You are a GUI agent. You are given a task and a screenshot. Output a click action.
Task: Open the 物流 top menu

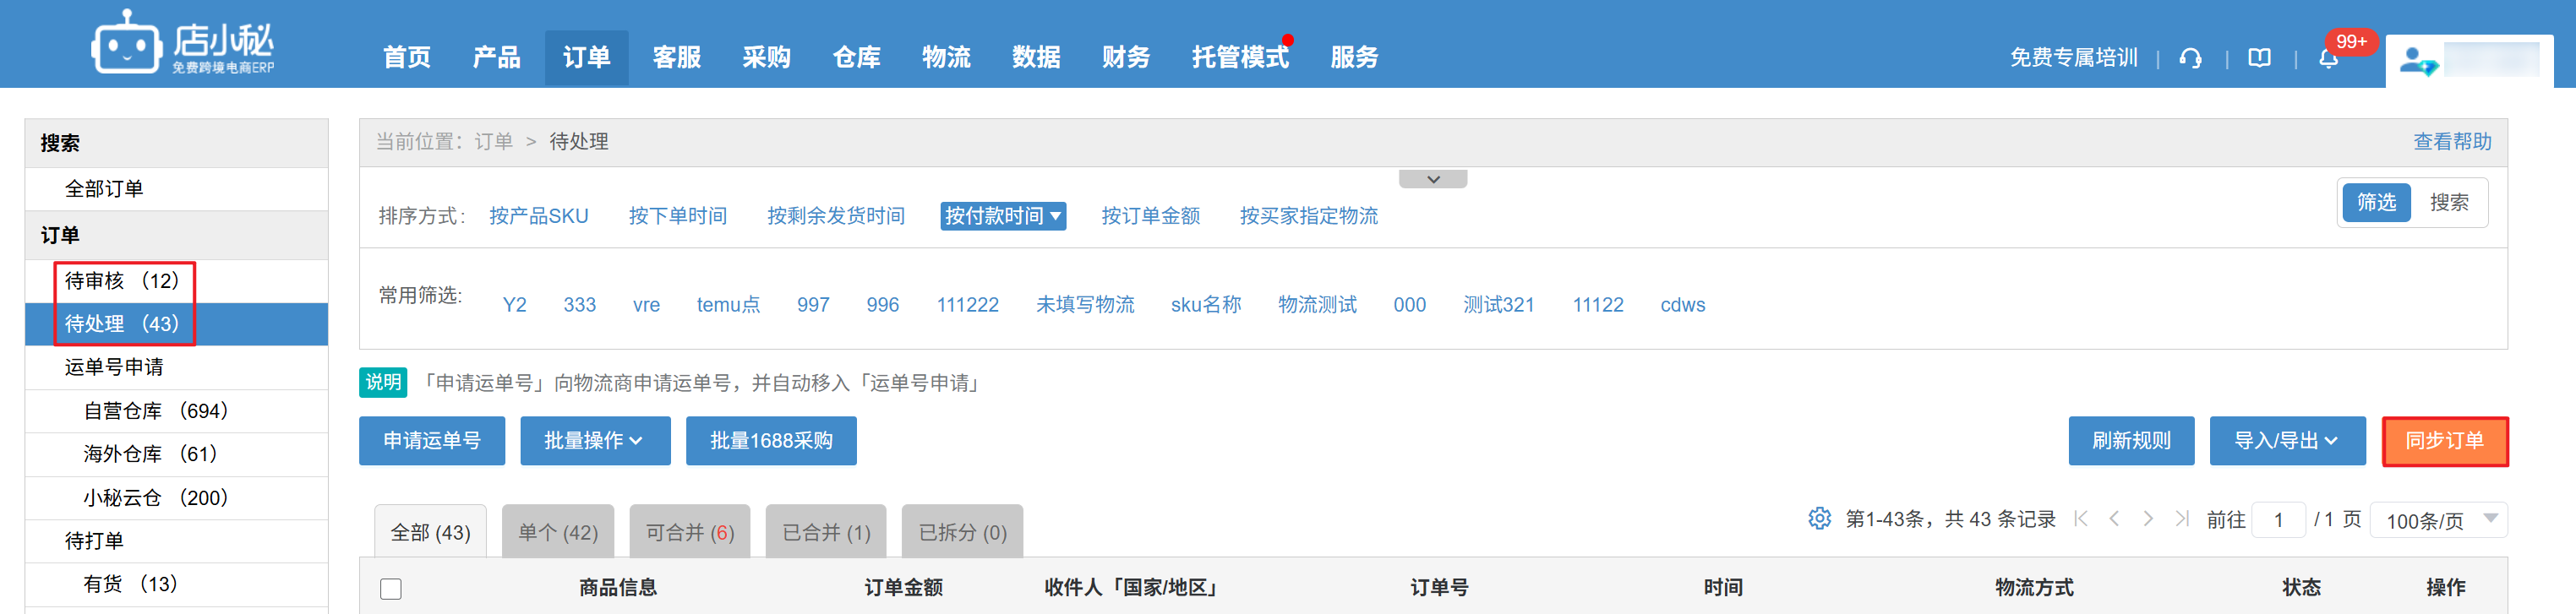click(x=946, y=58)
